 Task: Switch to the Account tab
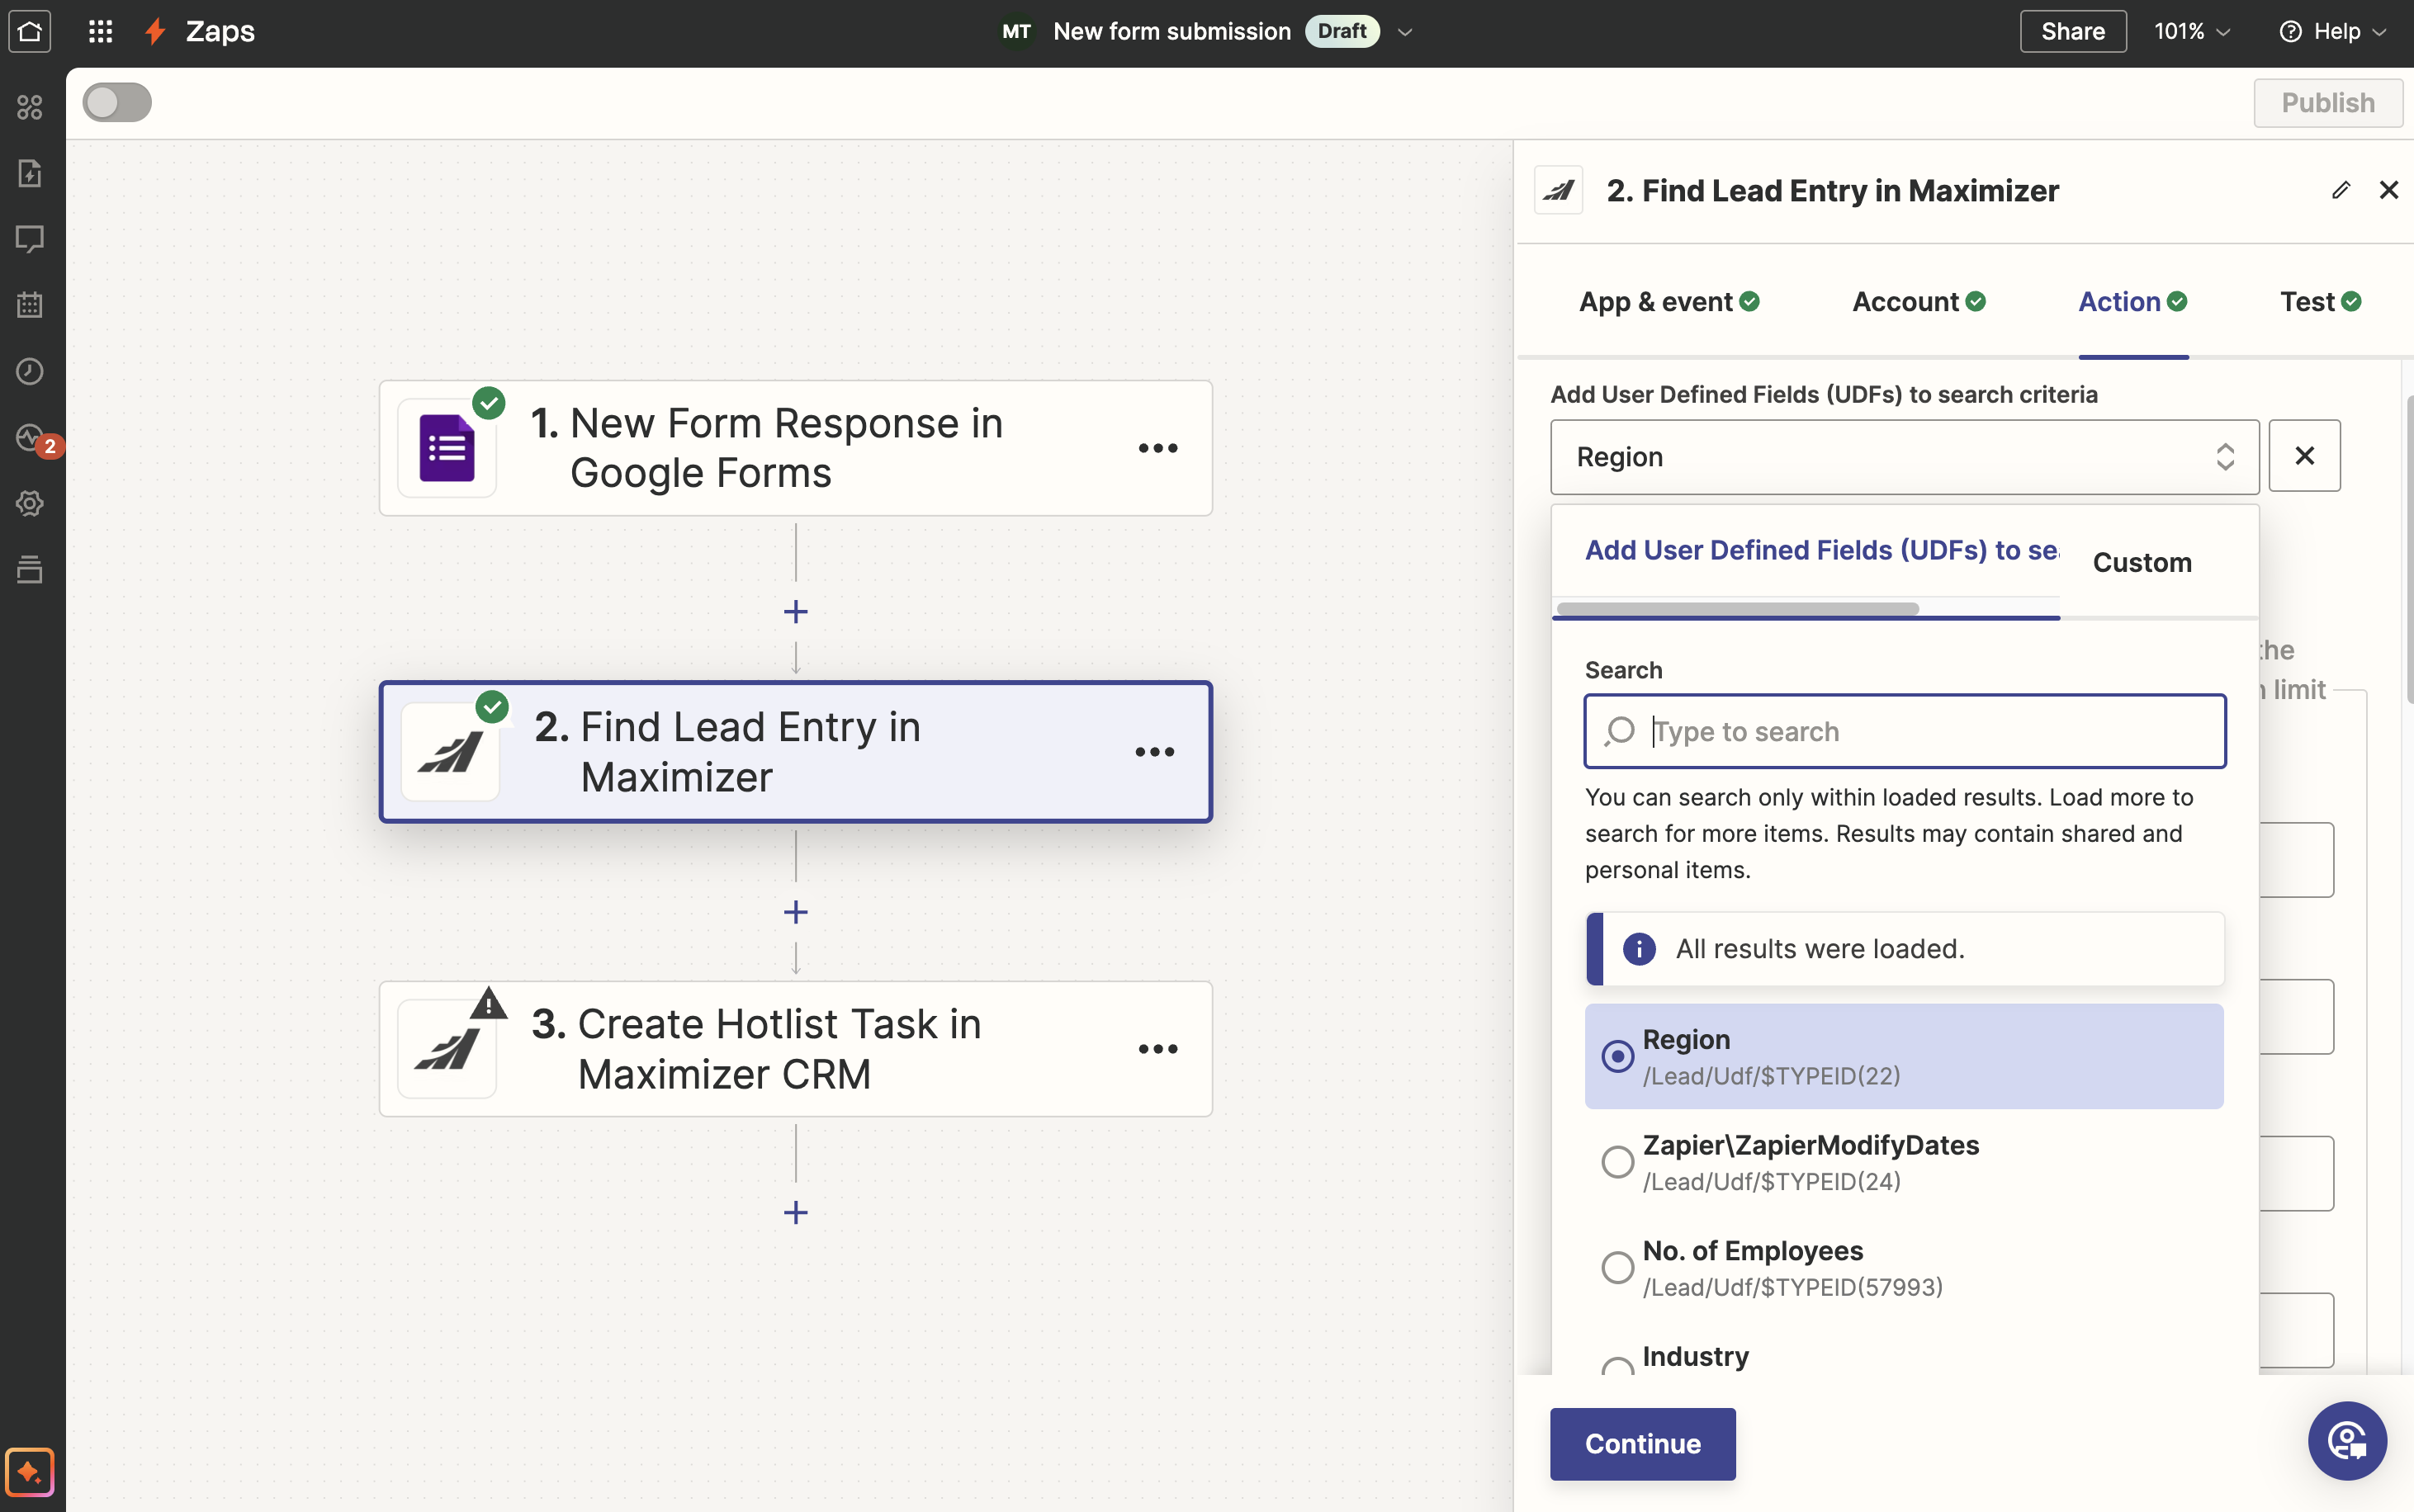pyautogui.click(x=1918, y=302)
